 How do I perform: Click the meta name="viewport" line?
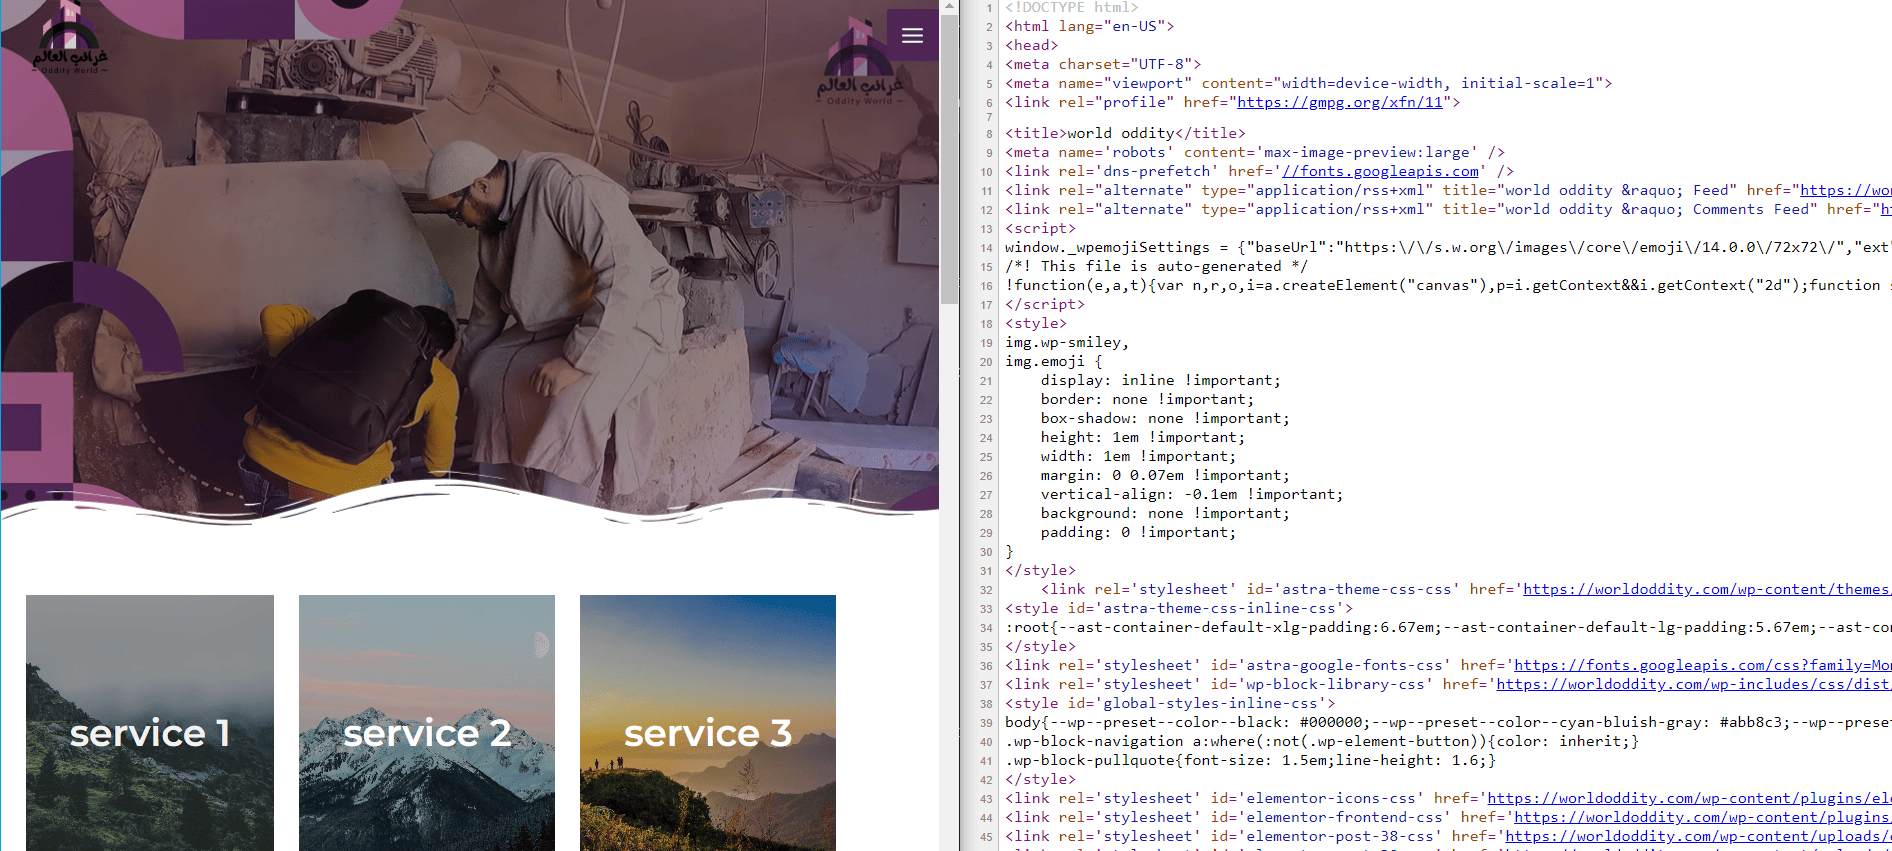click(1308, 83)
